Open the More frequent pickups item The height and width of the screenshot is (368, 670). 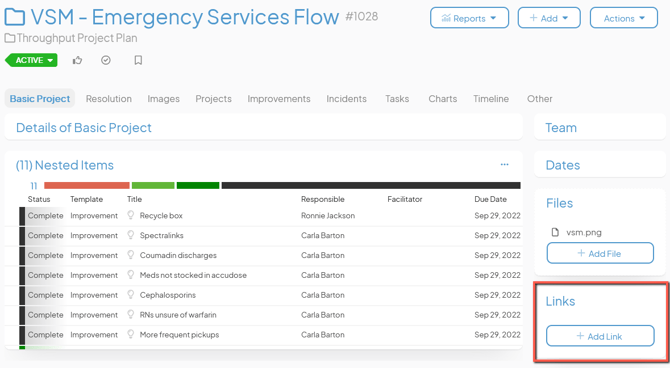point(179,334)
